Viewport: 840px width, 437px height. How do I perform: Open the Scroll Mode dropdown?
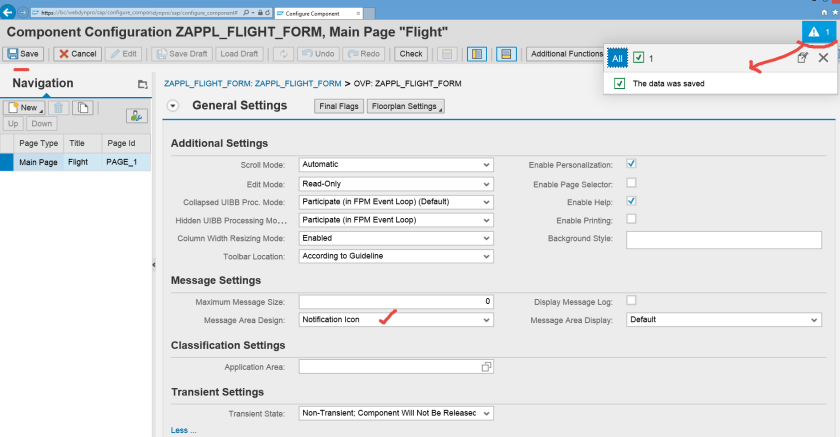tap(396, 165)
